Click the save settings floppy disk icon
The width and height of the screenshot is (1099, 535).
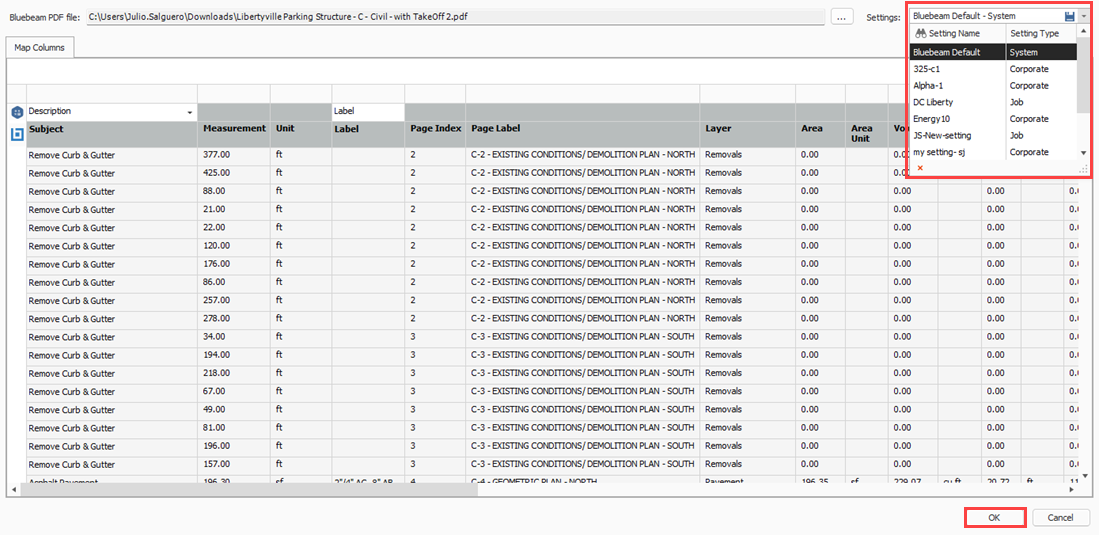[x=1070, y=17]
